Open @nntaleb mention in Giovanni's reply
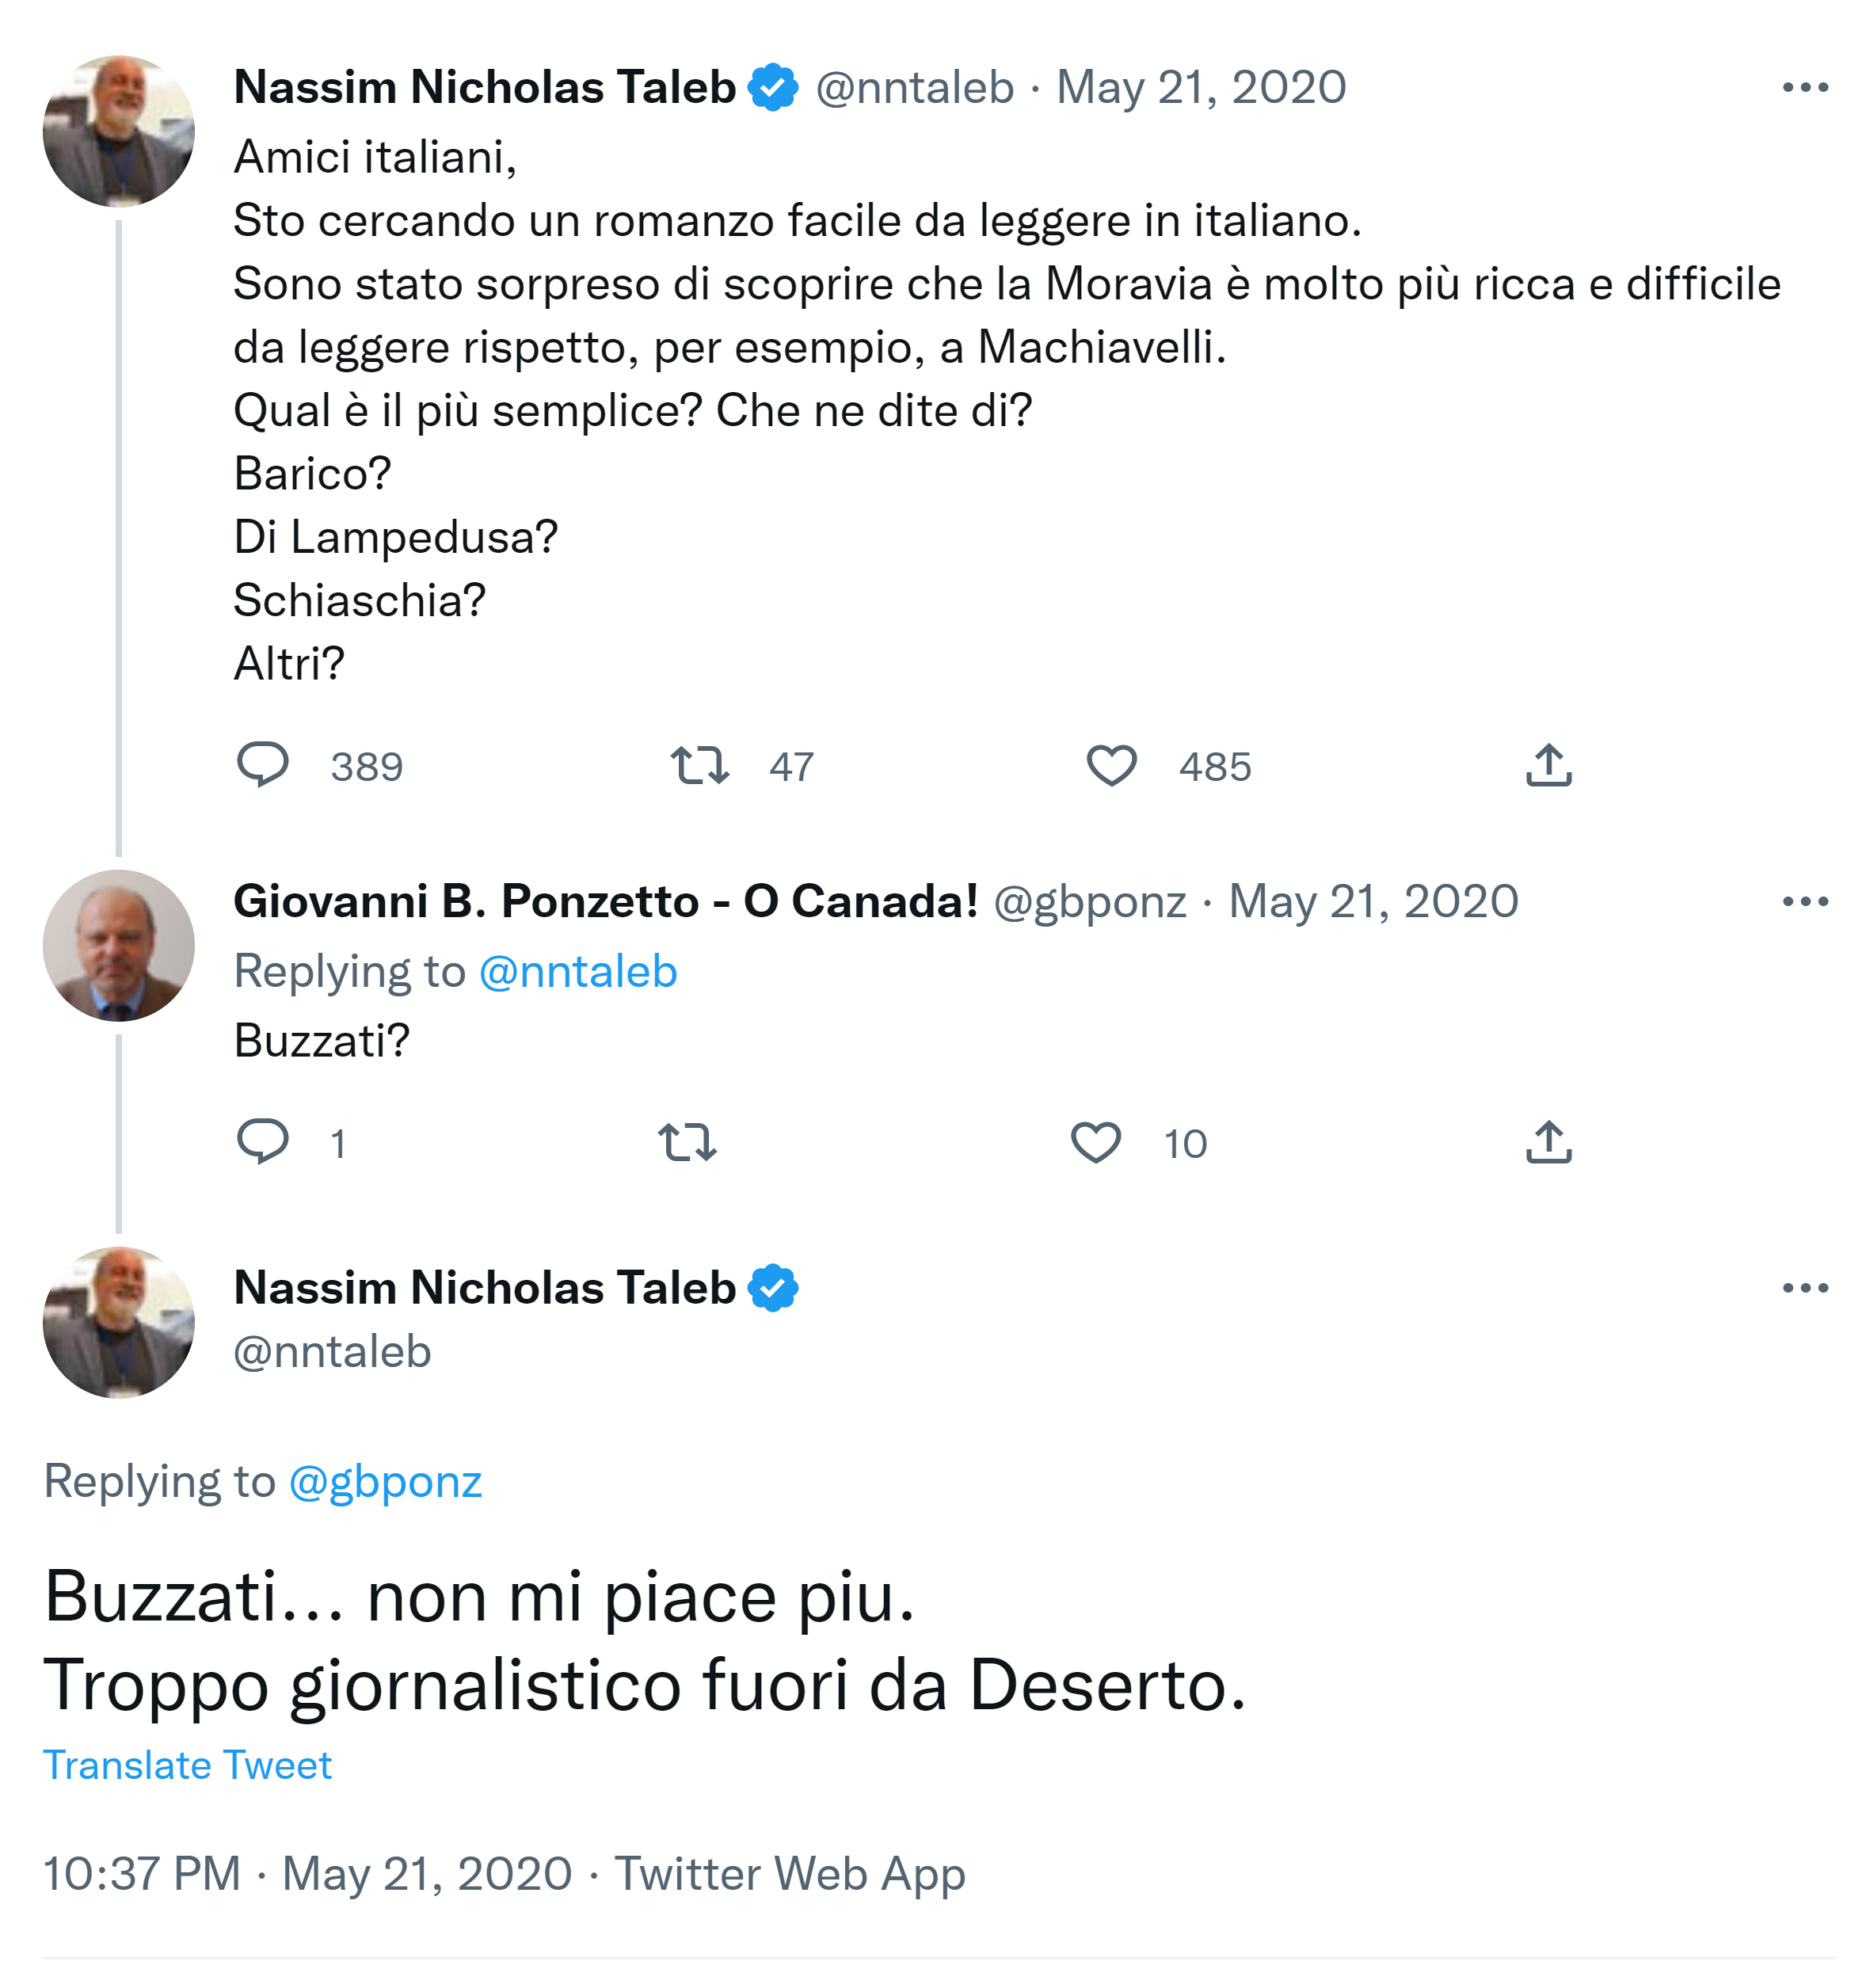The image size is (1870, 1988). 578,972
